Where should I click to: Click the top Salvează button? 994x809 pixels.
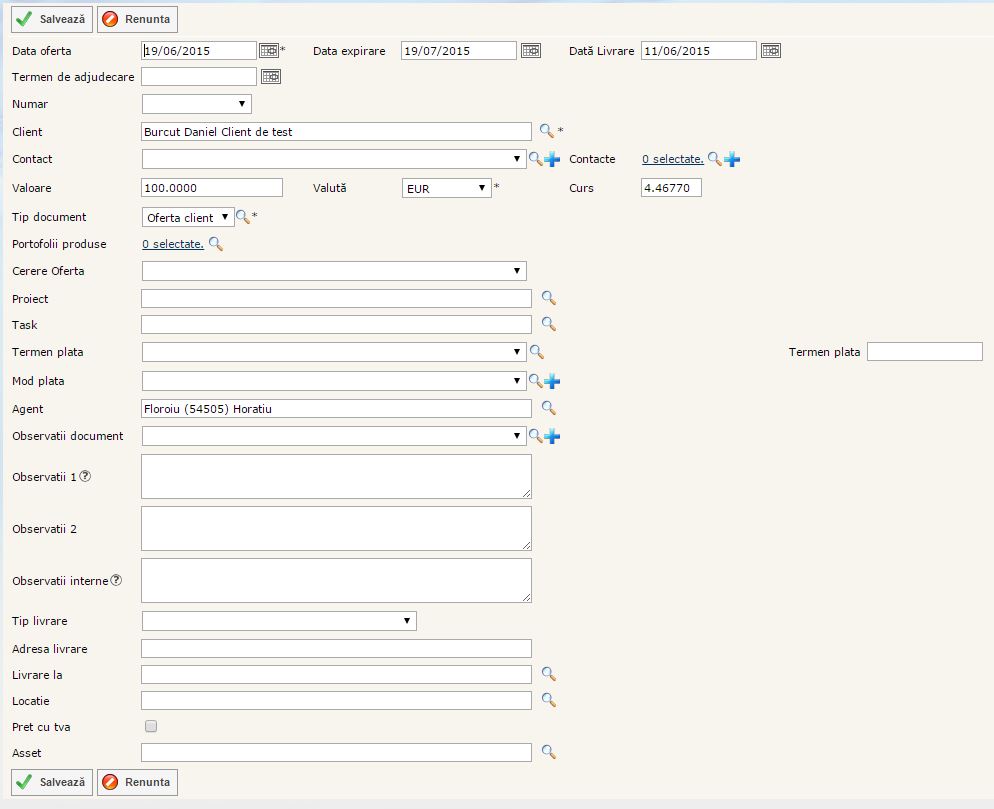point(52,19)
